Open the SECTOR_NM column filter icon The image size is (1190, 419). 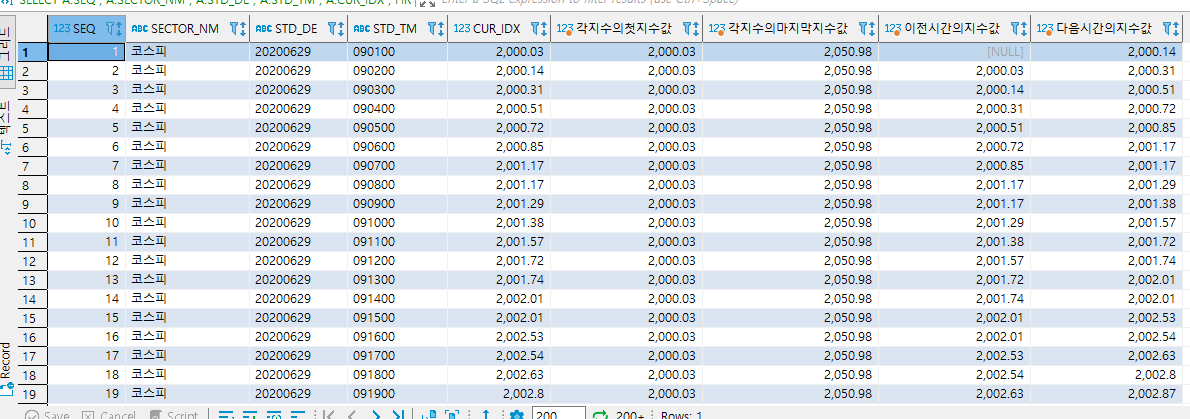(235, 29)
